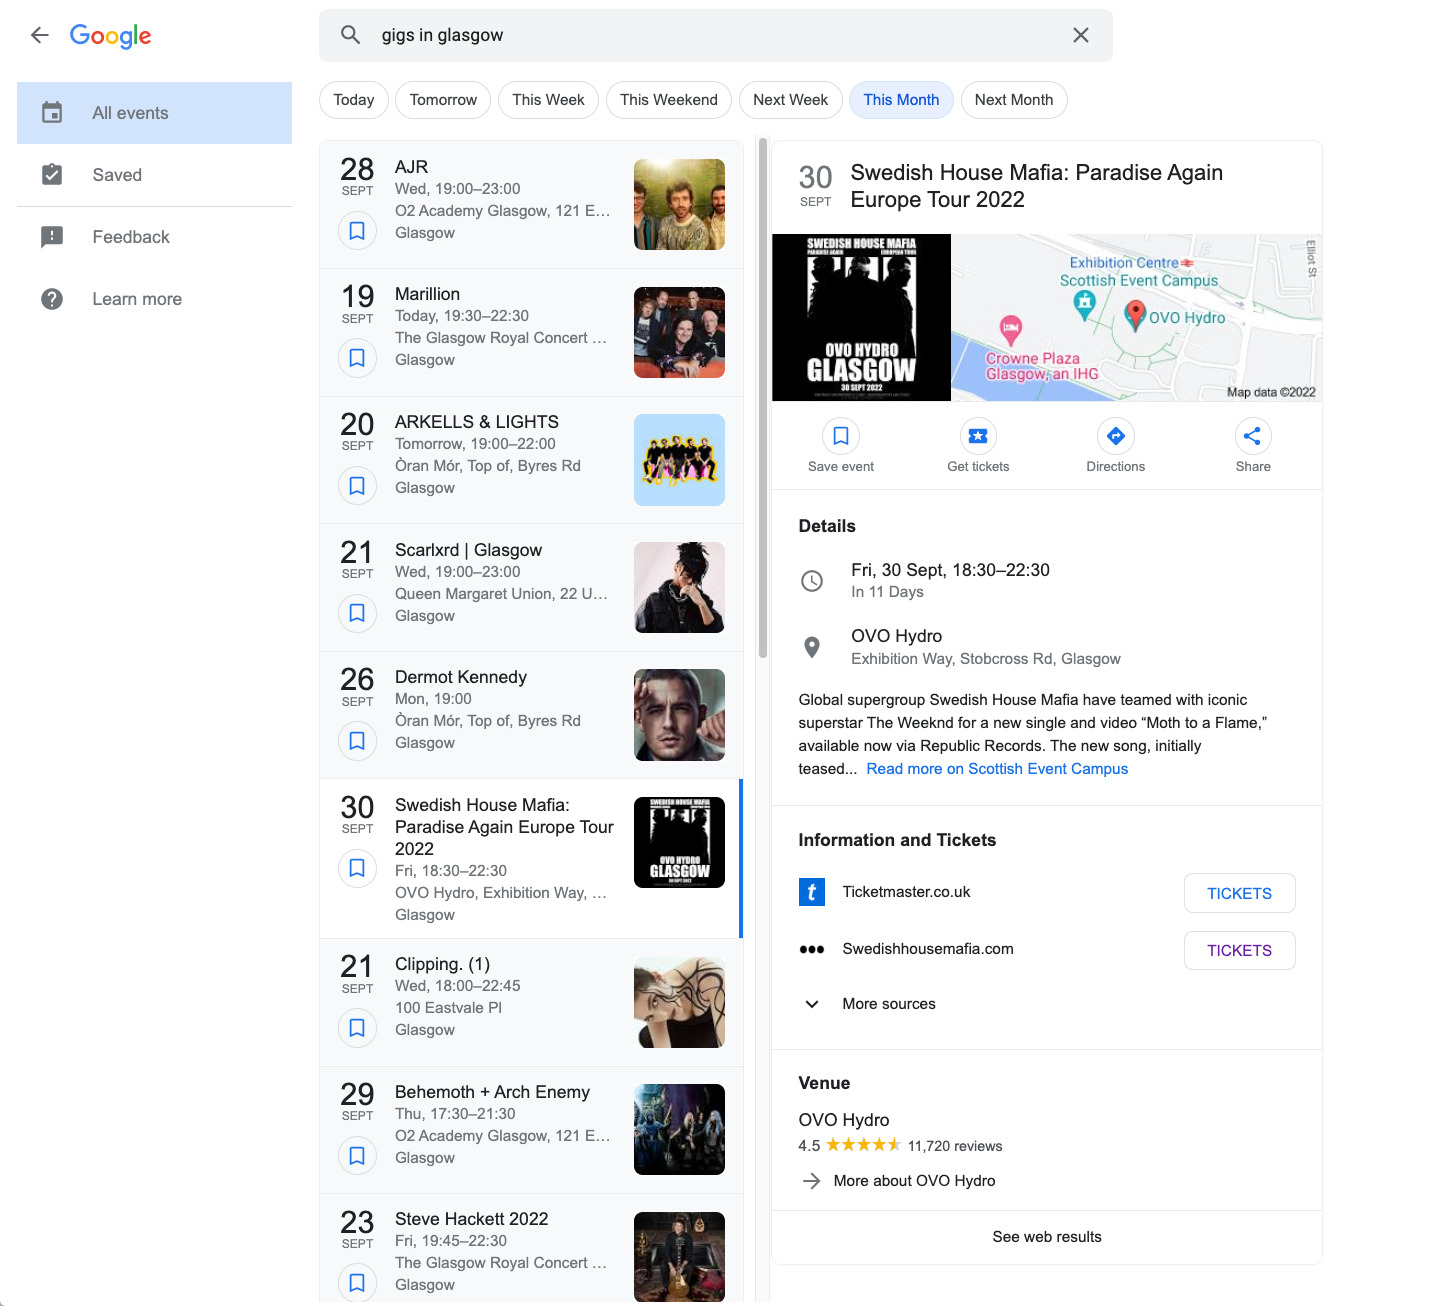Select the This Weekend filter
The image size is (1440, 1306).
coord(668,100)
